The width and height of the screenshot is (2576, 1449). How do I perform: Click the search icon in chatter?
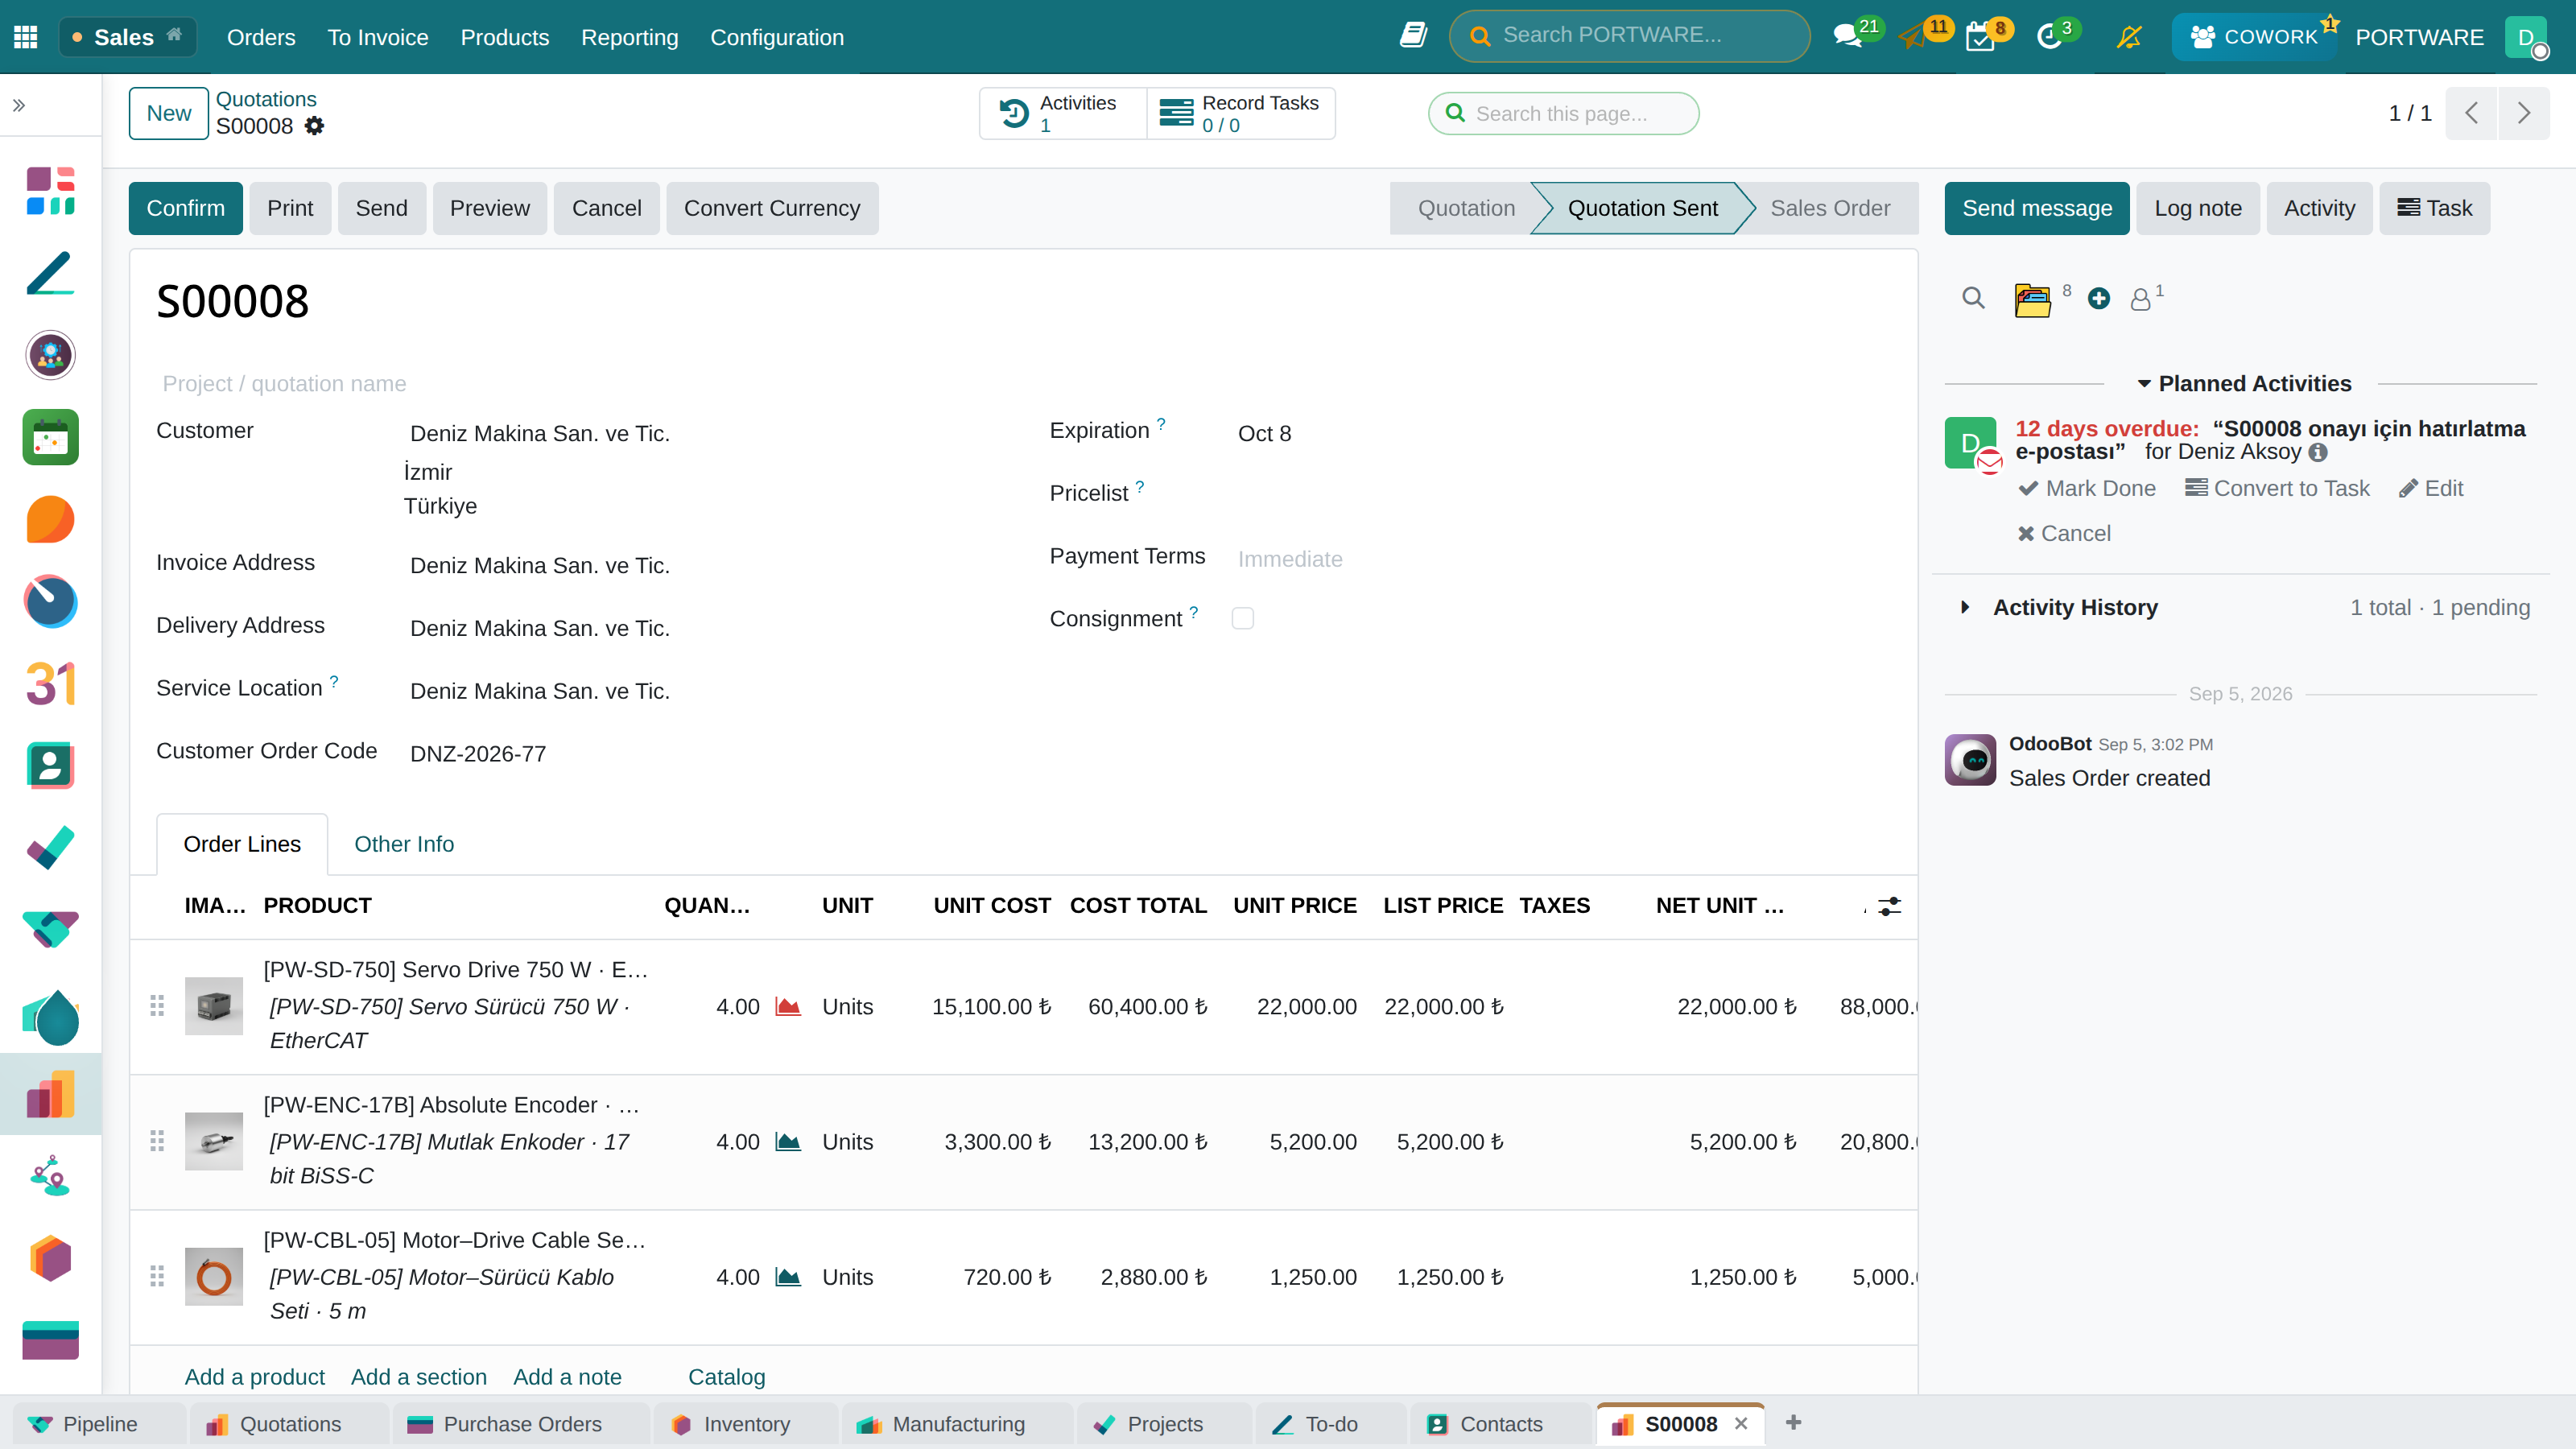pyautogui.click(x=1973, y=298)
